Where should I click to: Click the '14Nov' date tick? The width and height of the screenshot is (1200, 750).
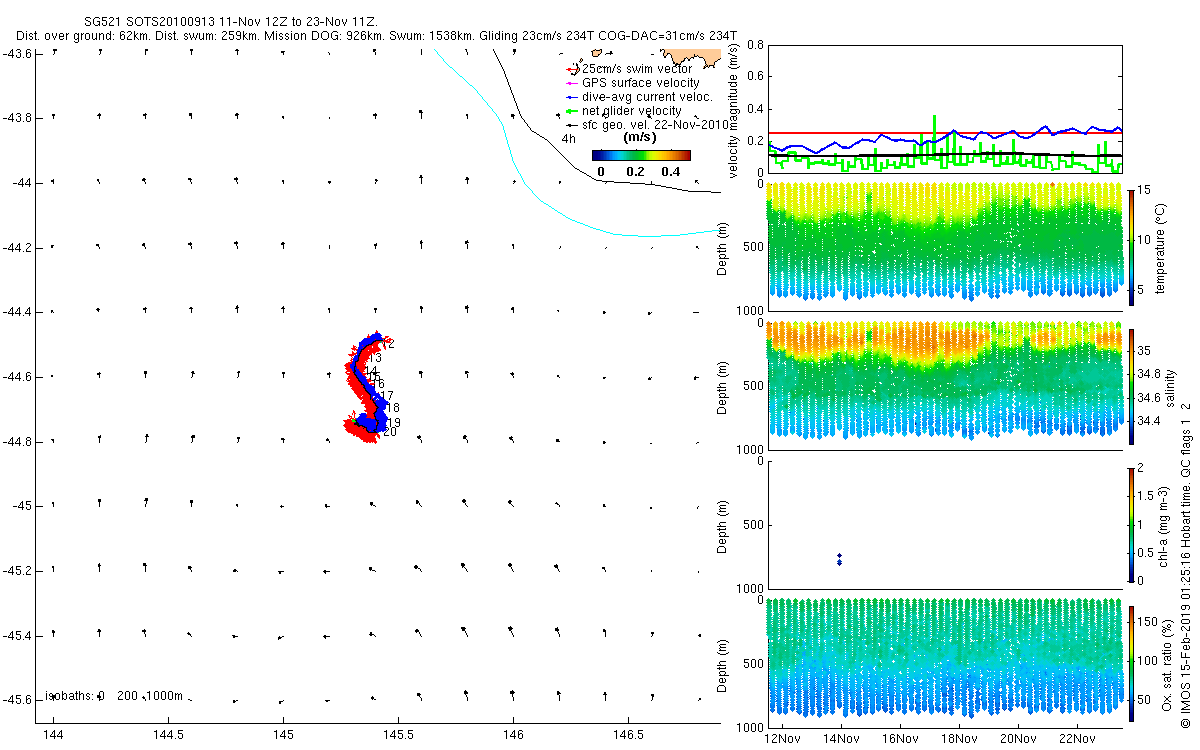click(841, 739)
